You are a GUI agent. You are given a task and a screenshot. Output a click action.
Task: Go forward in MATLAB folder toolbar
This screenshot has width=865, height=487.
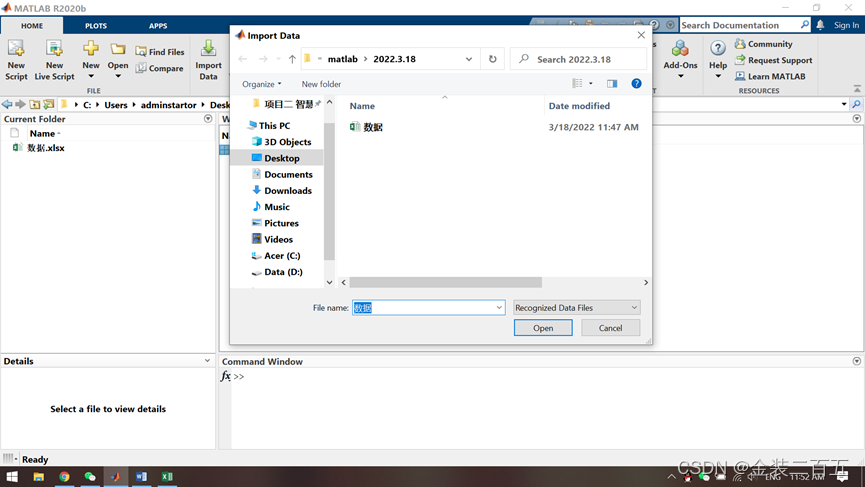(20, 104)
